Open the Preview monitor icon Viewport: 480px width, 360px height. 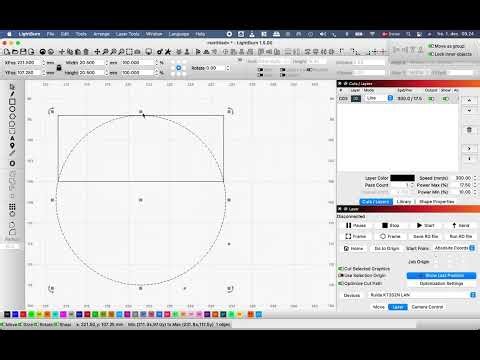[x=149, y=52]
